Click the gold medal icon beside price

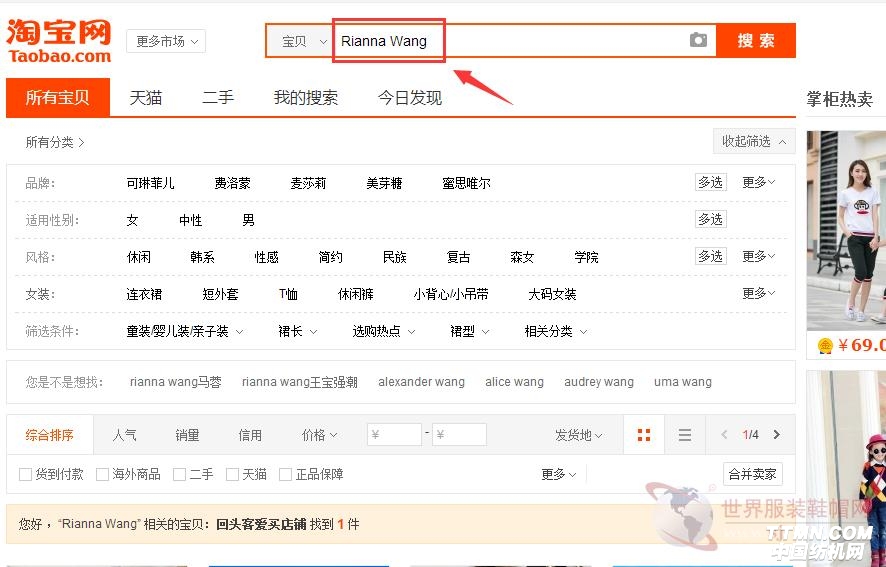pos(825,346)
